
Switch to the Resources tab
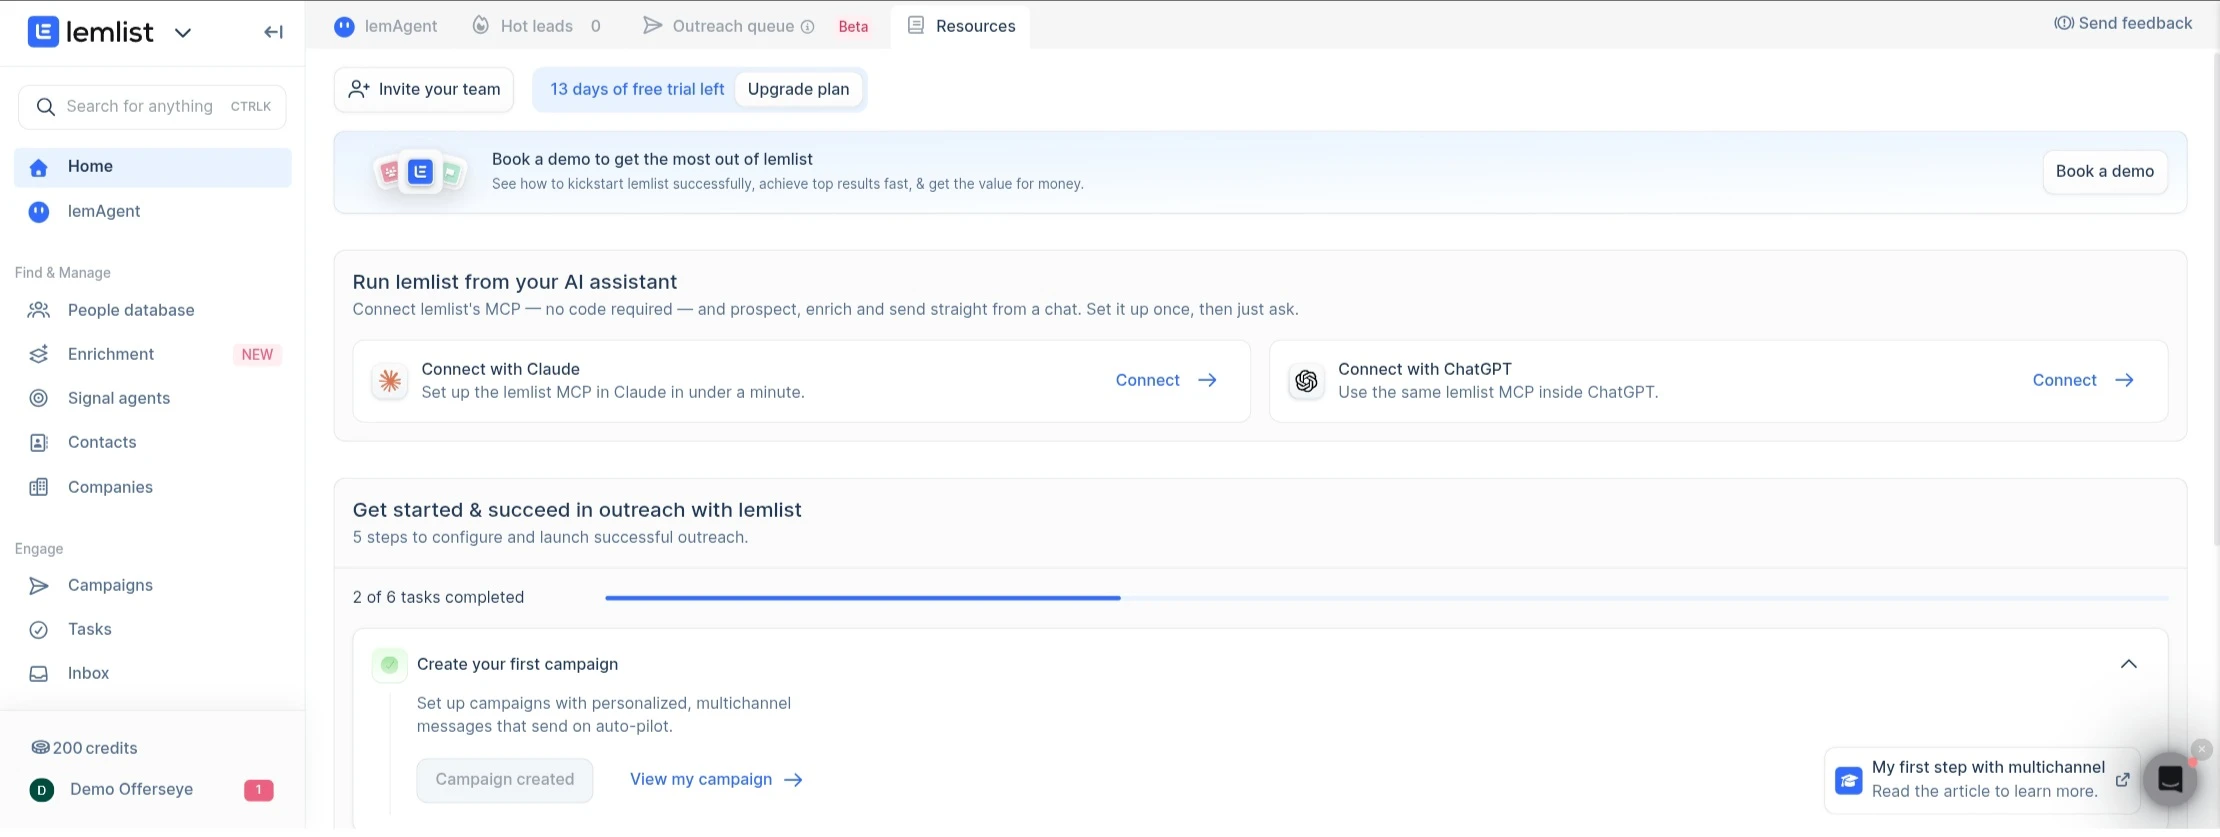click(x=960, y=26)
